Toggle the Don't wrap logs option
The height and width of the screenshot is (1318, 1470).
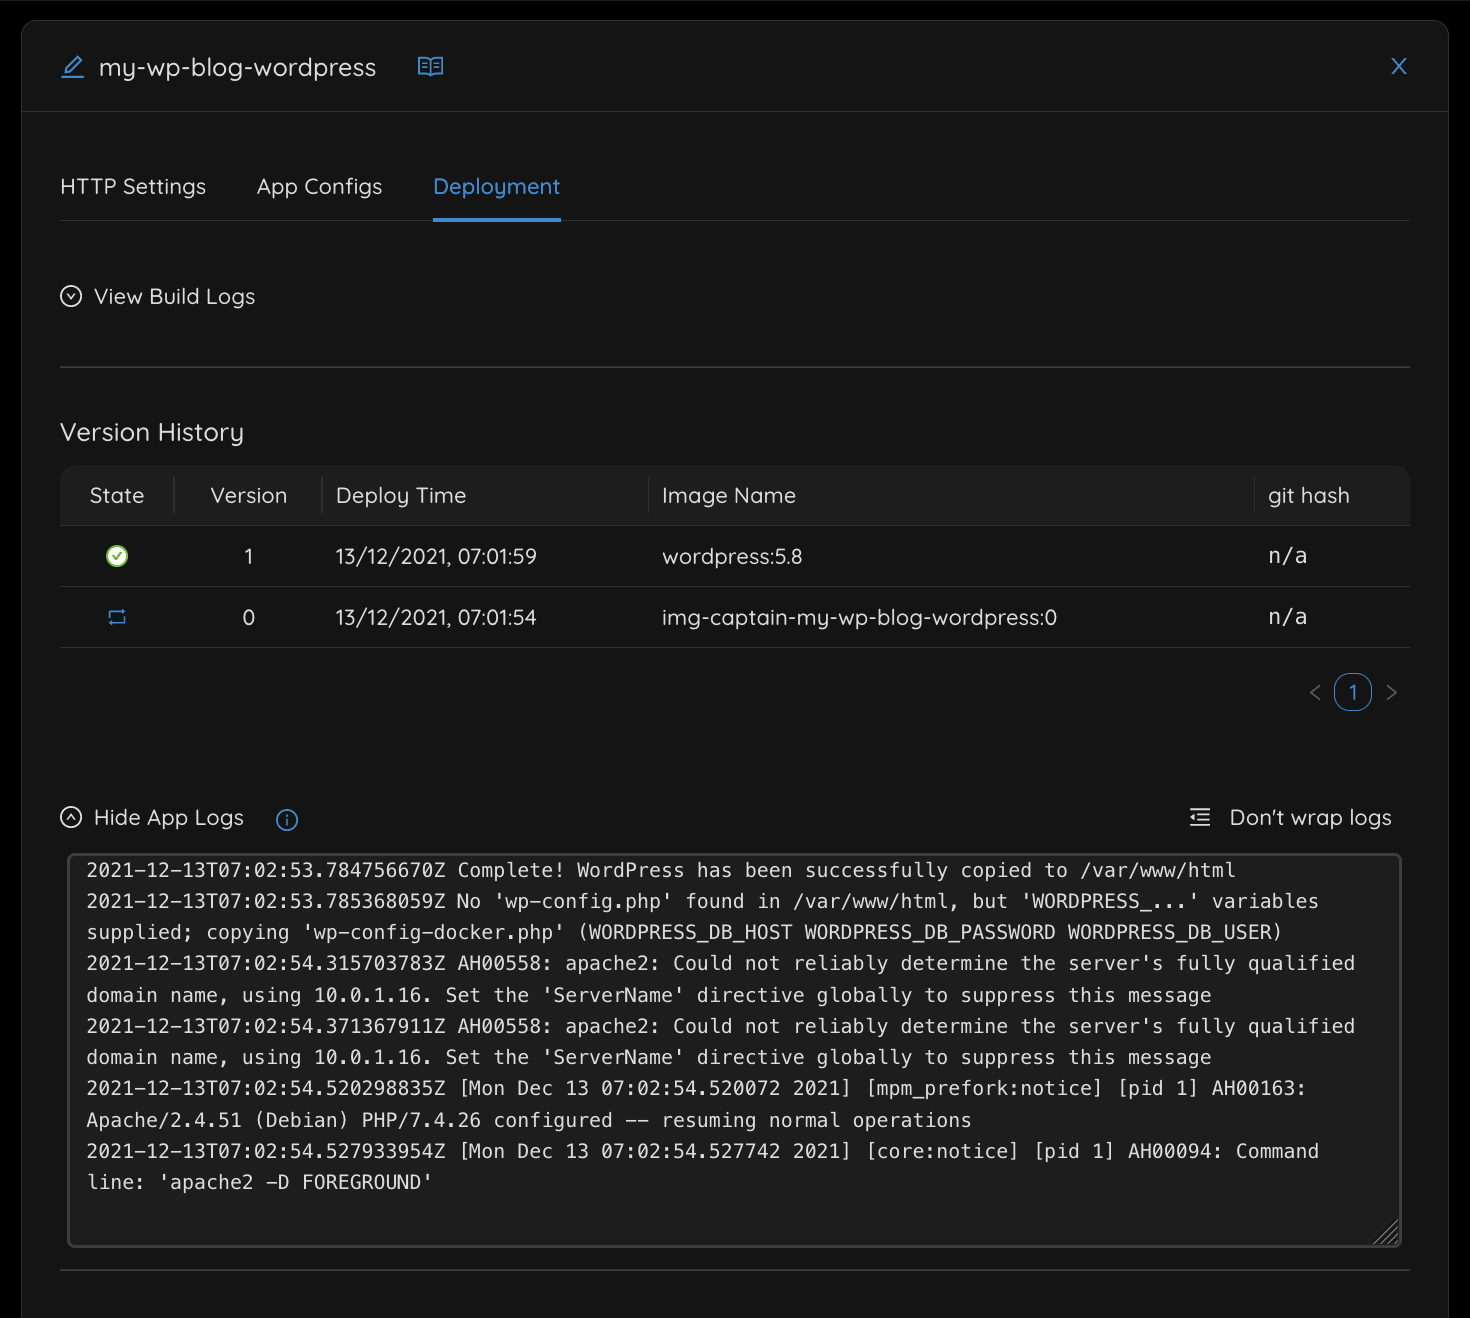click(1310, 816)
